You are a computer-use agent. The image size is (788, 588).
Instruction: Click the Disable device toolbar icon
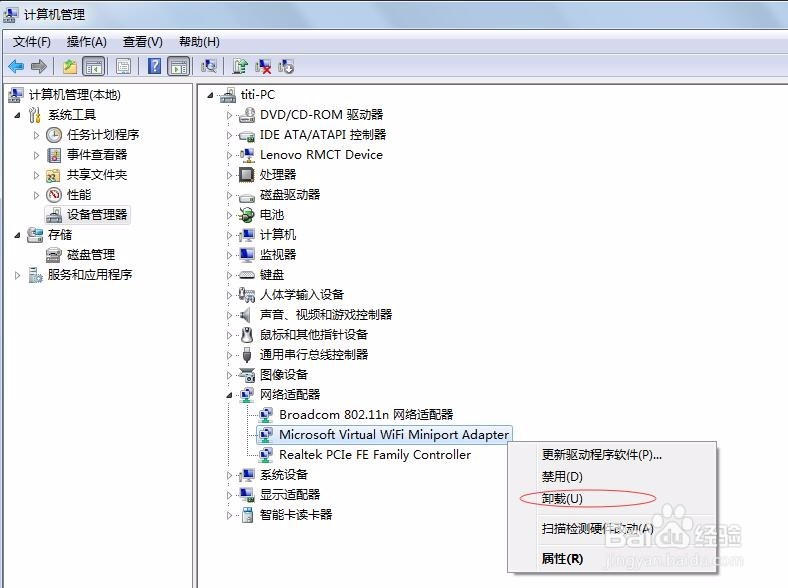click(x=286, y=66)
